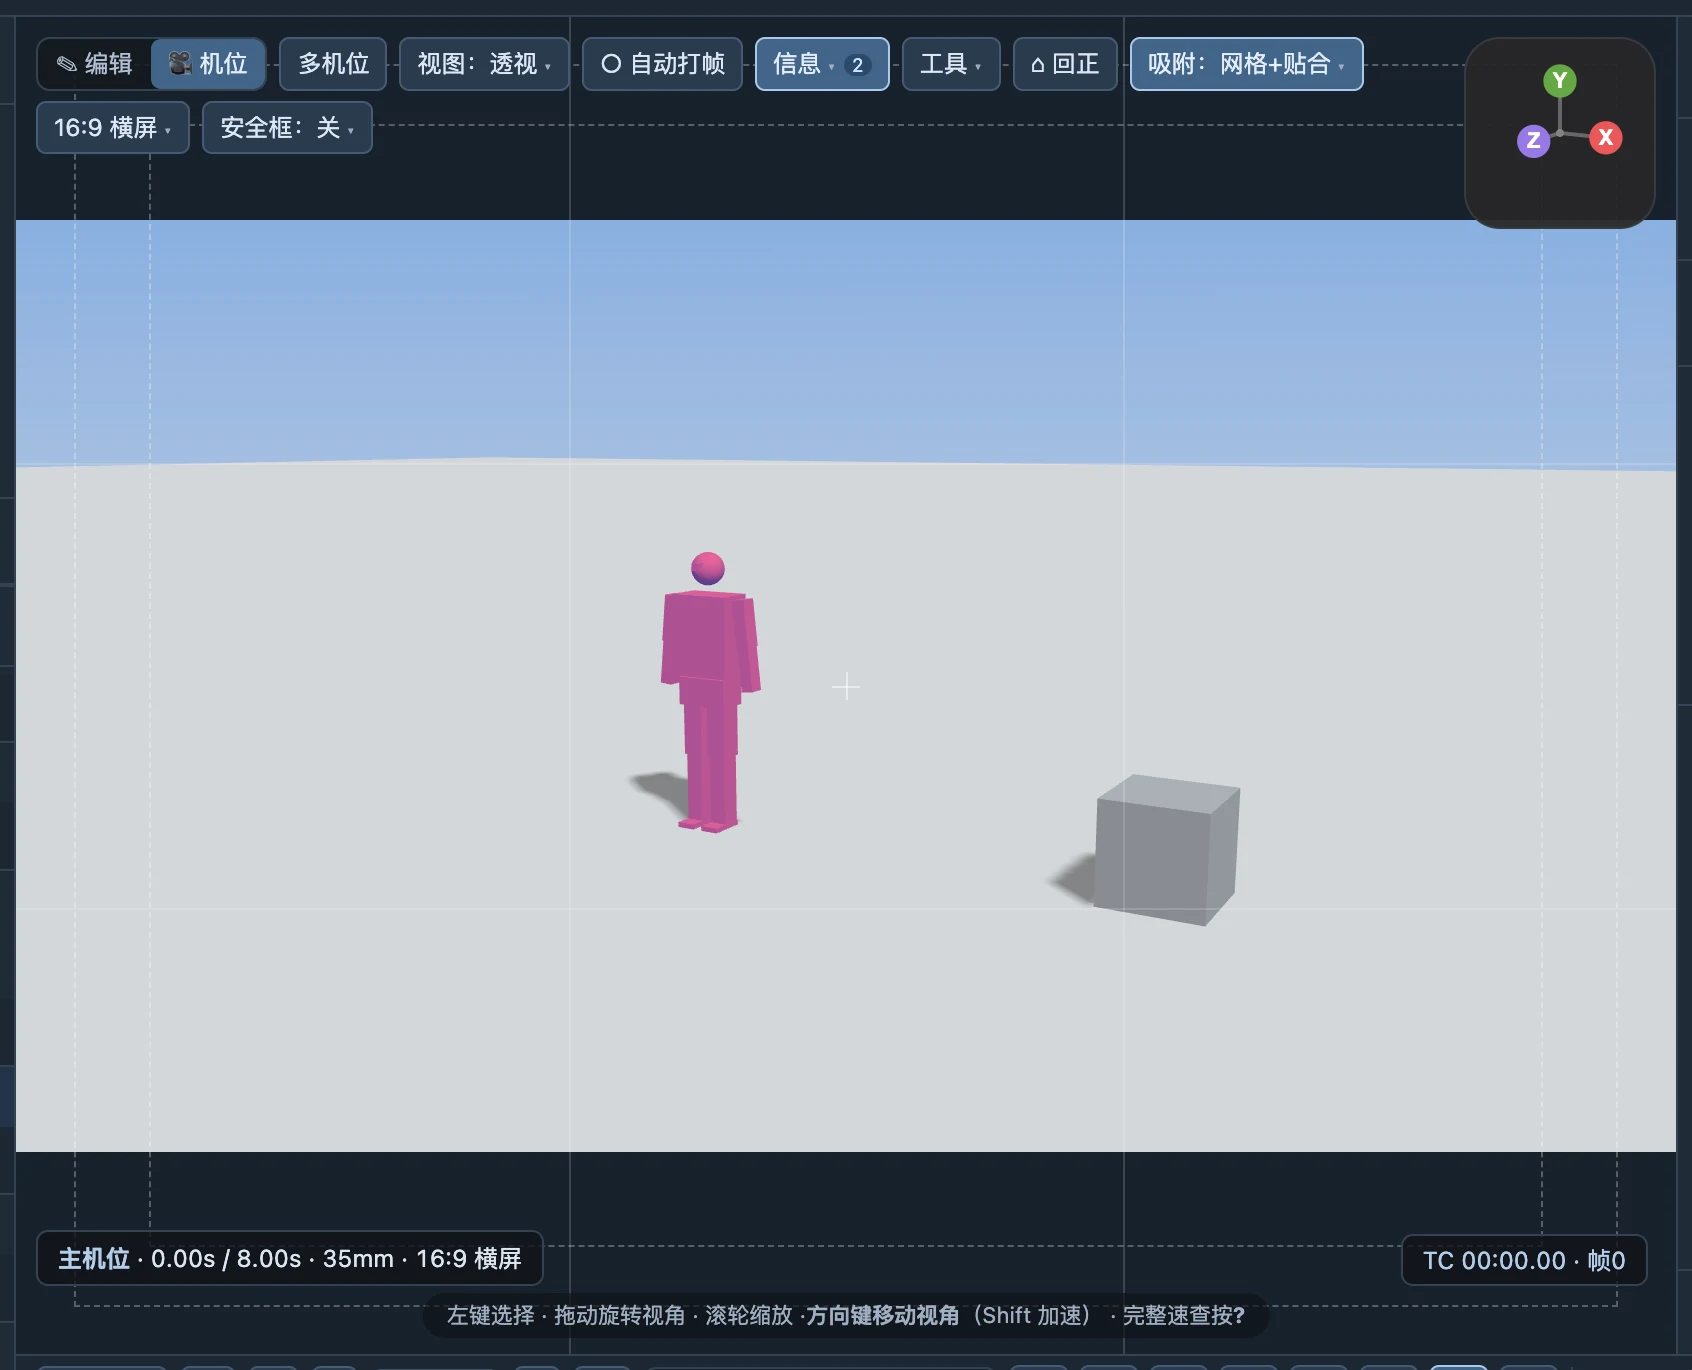The image size is (1692, 1370).
Task: Open the 安全框: 关 safe frame dropdown
Action: pyautogui.click(x=287, y=128)
